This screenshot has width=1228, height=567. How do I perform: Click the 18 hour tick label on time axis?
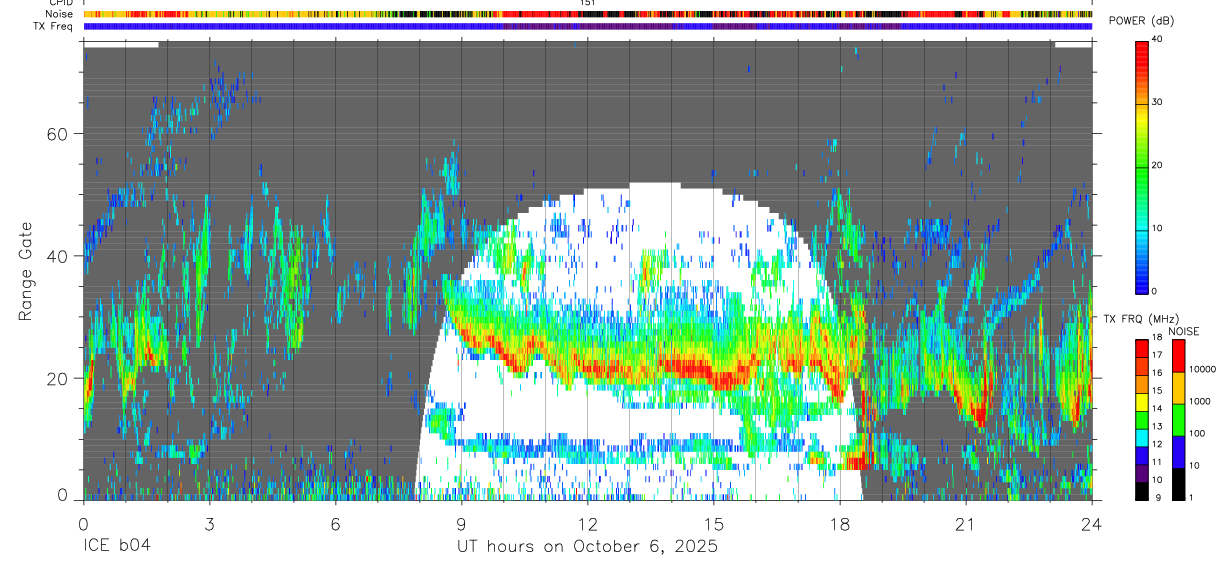coord(840,524)
